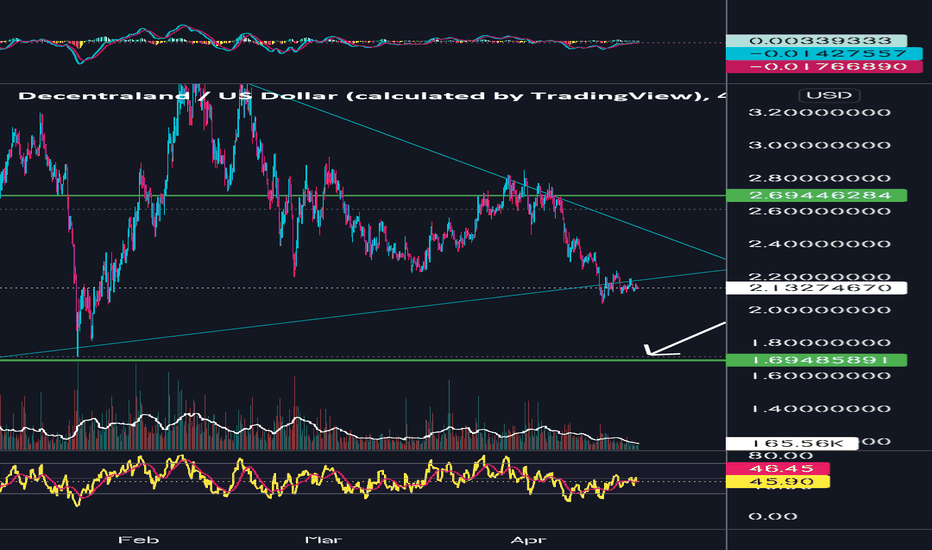Click the USD currency button
Screen dimensions: 932x550
[829, 95]
